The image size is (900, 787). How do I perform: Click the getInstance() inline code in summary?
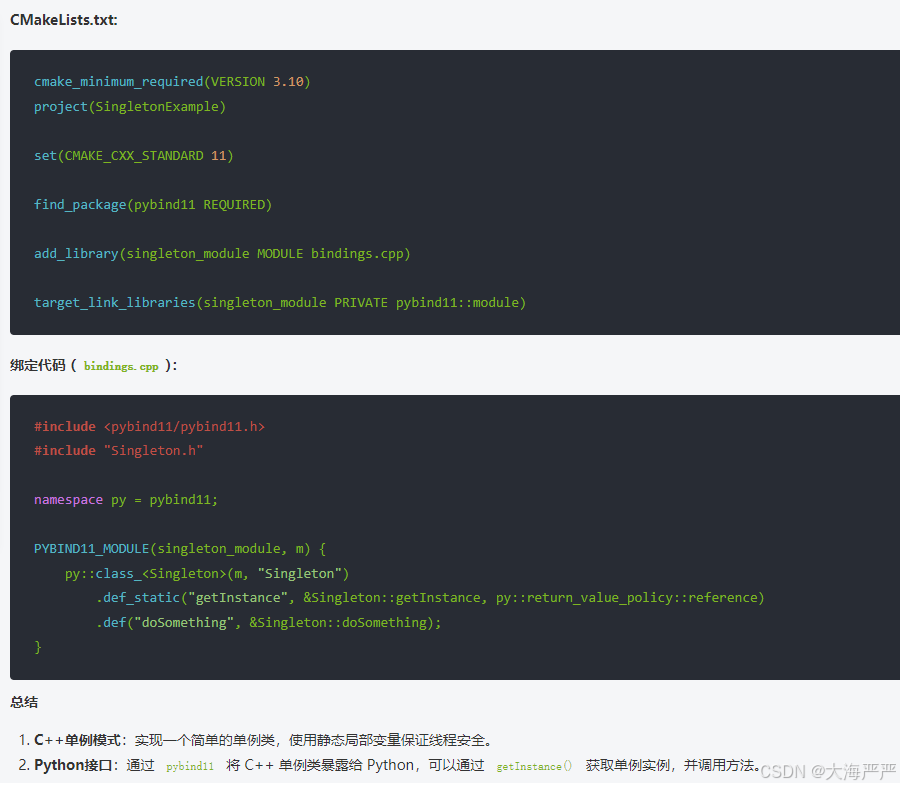[533, 765]
